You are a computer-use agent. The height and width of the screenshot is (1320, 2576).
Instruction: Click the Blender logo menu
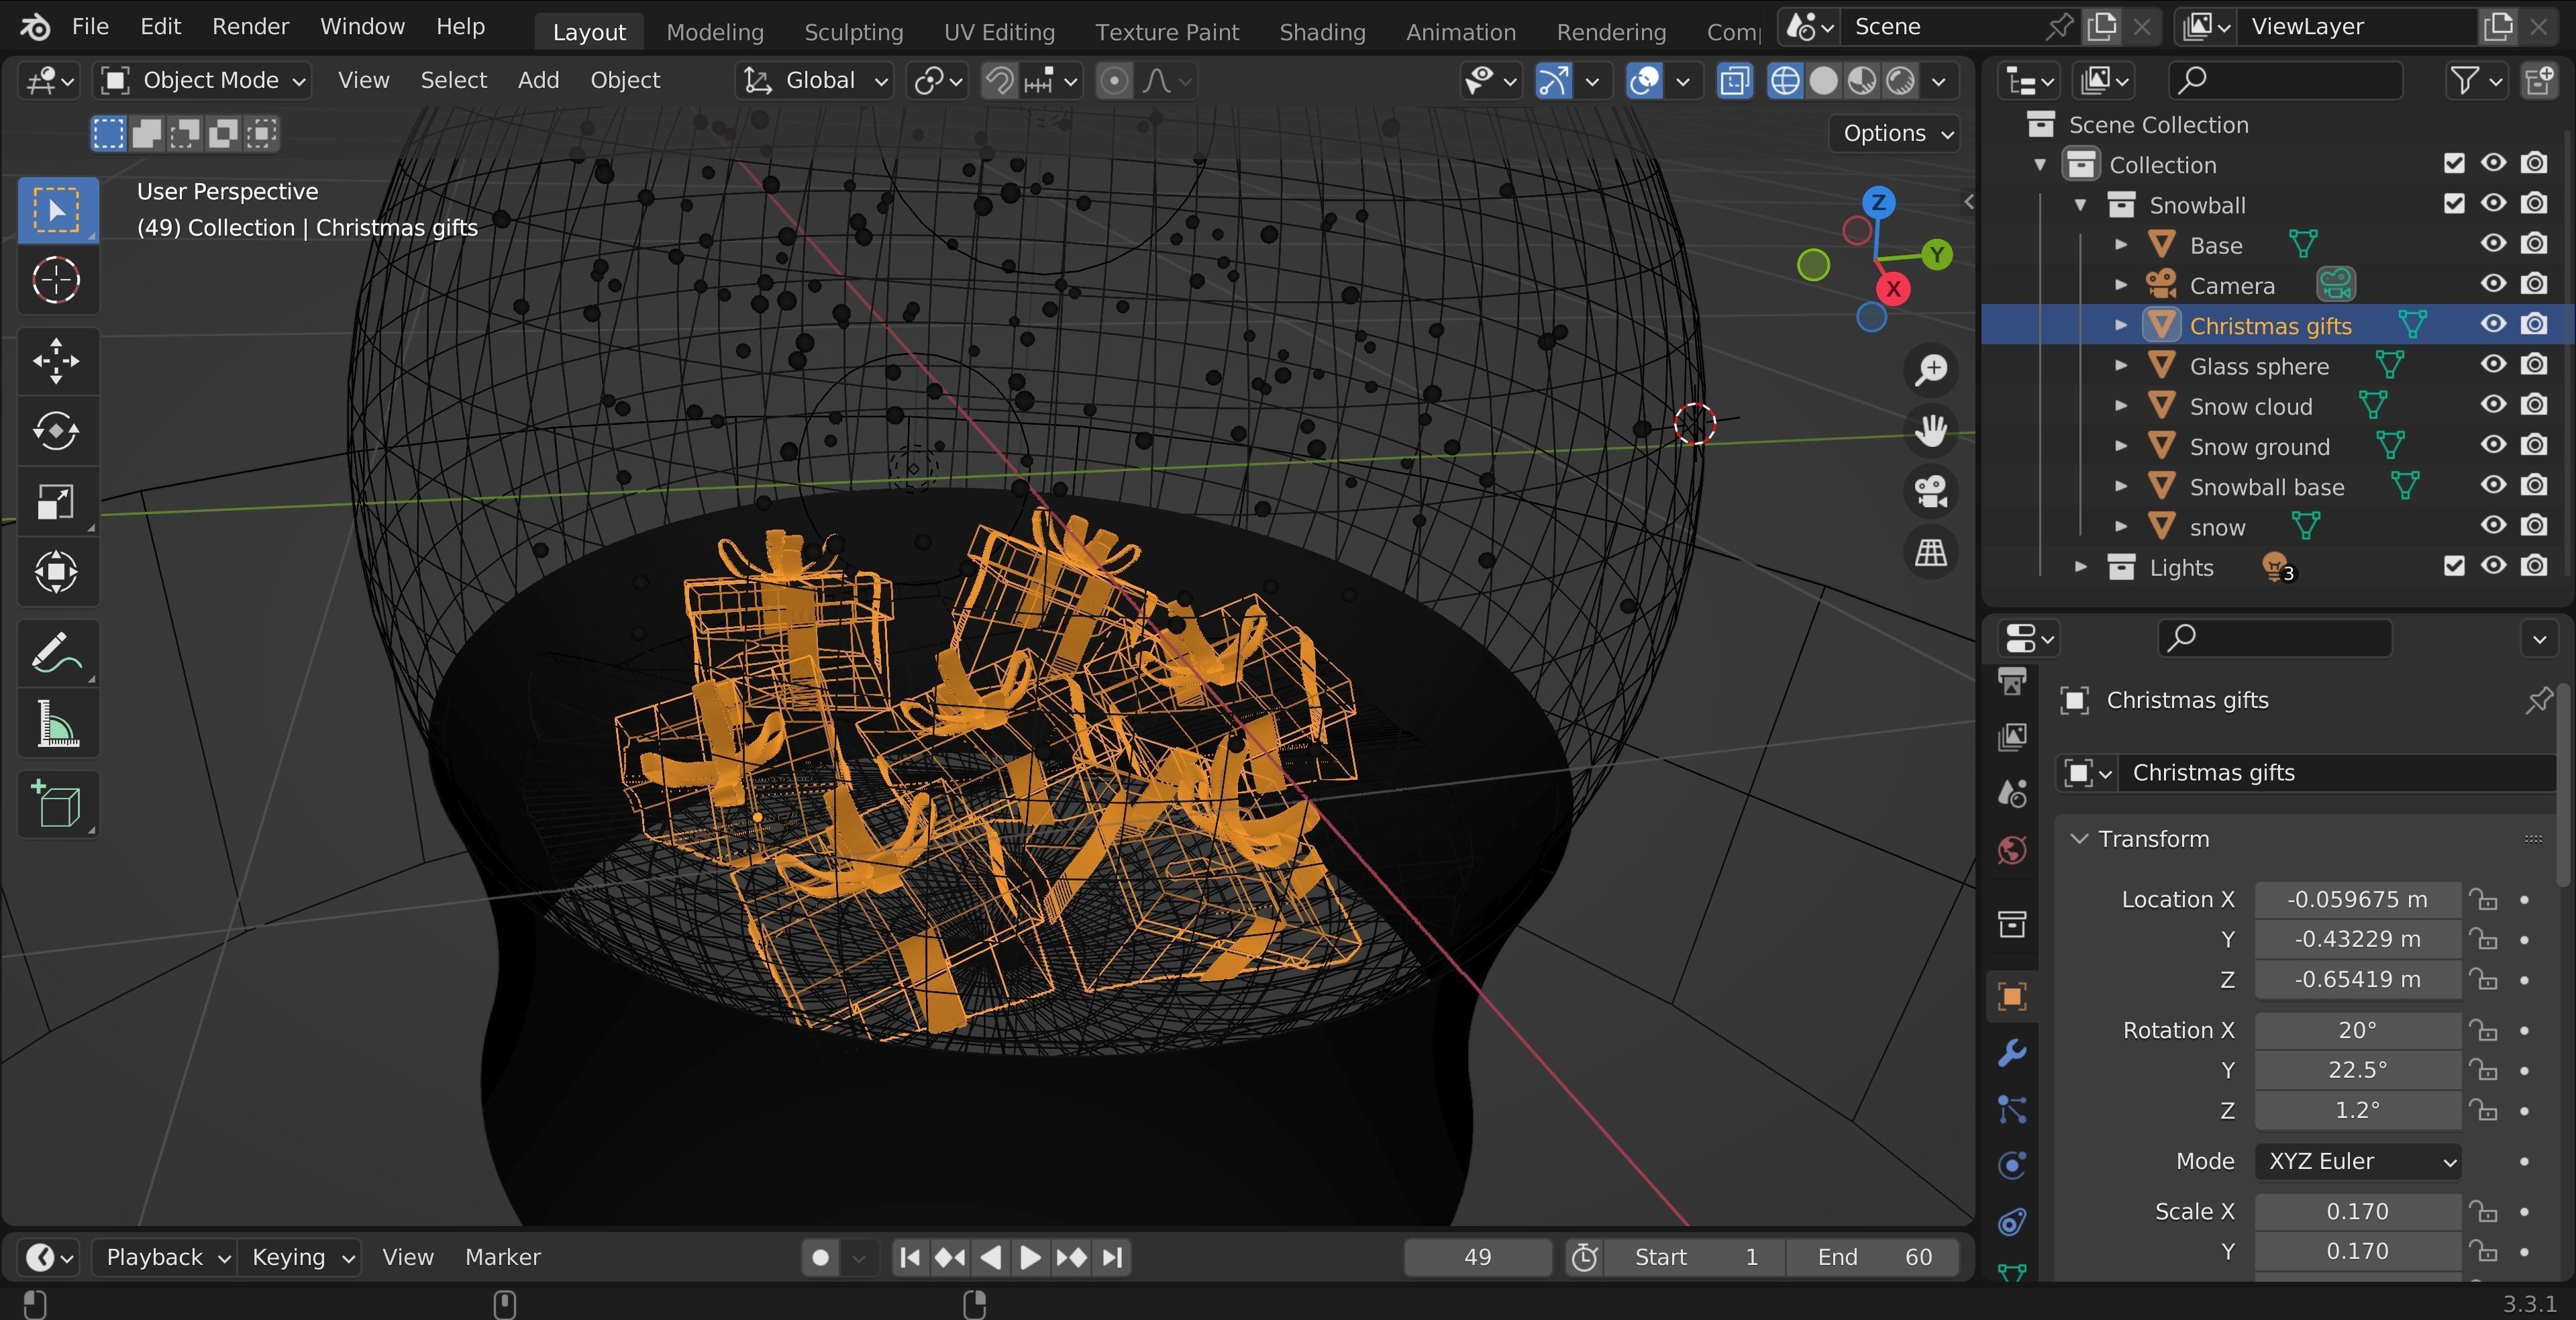35,27
